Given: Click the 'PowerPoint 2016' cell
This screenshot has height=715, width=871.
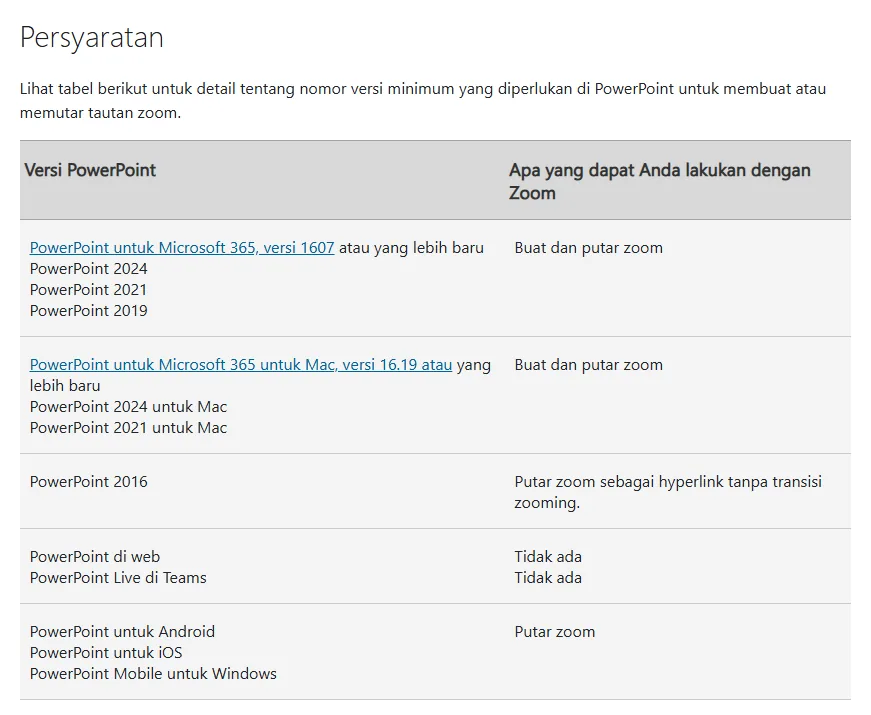Looking at the screenshot, I should tap(88, 482).
